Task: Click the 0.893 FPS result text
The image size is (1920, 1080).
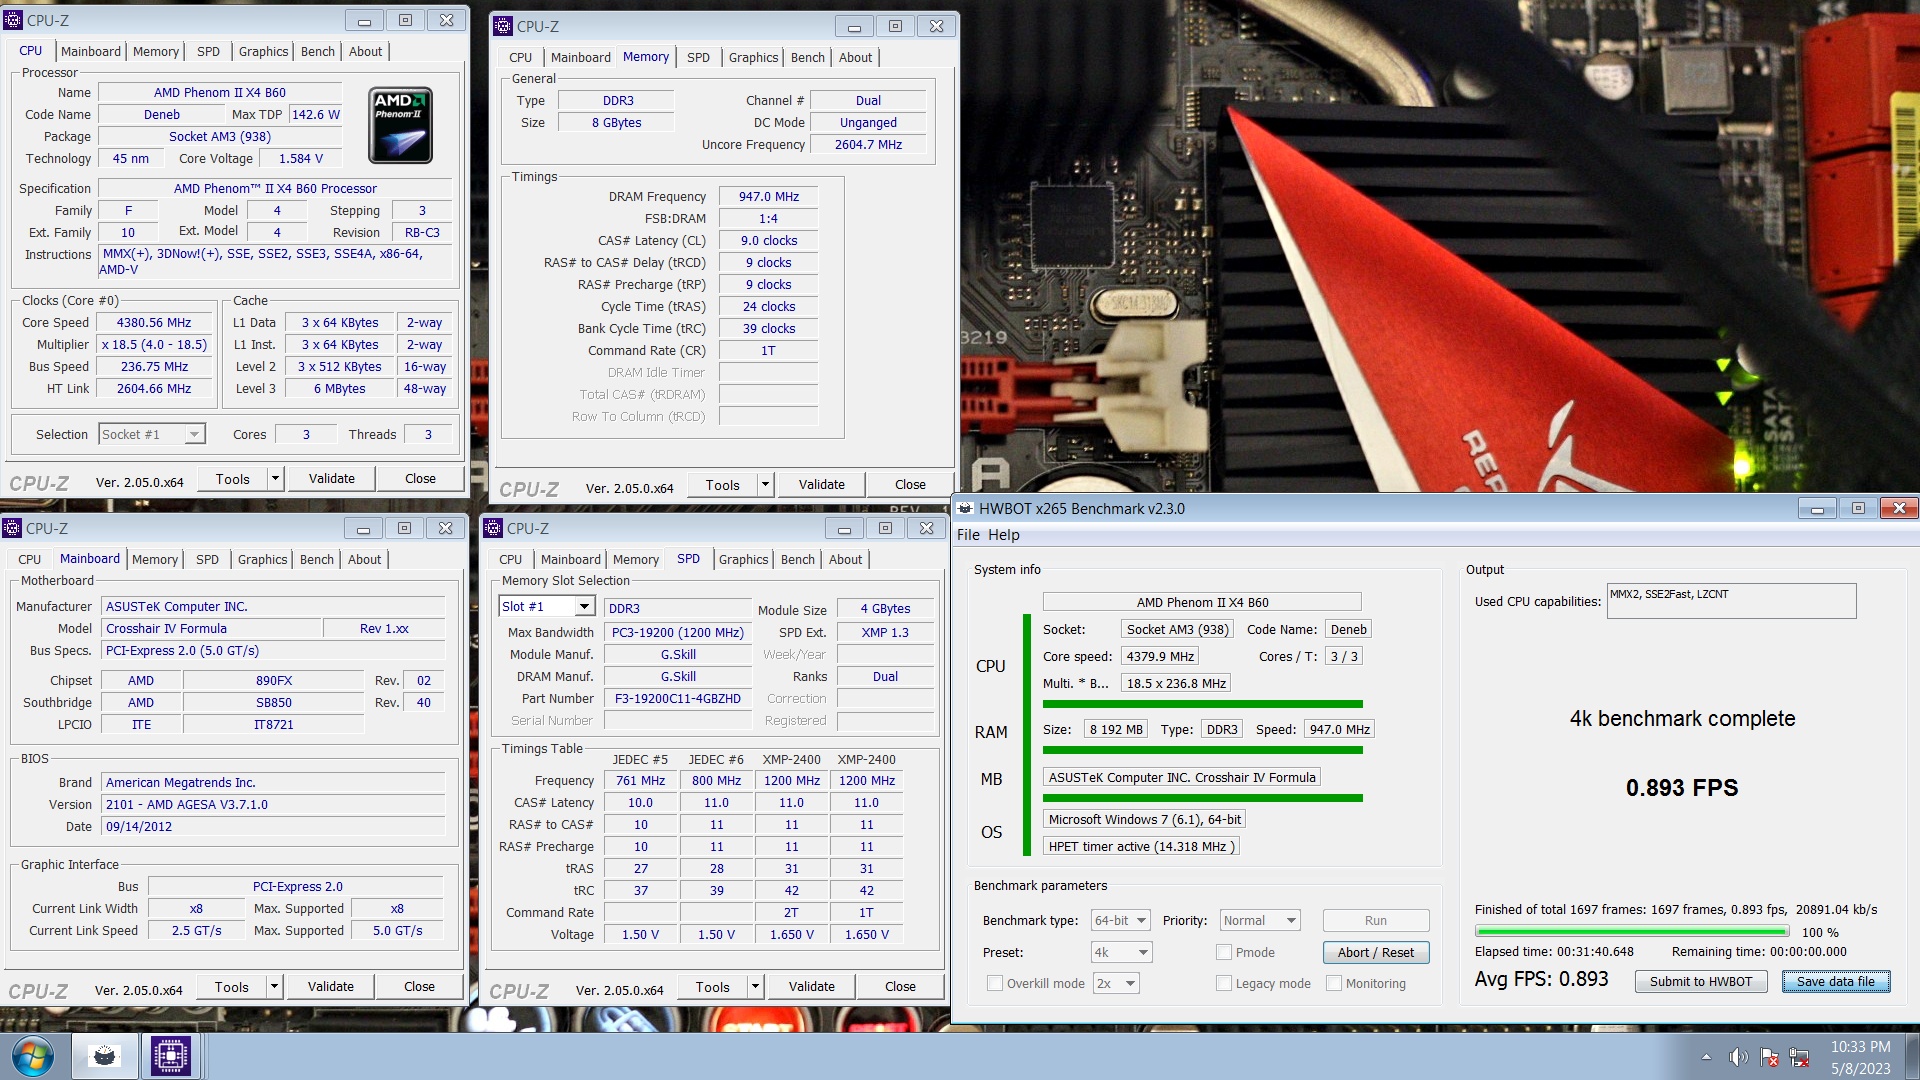Action: [x=1681, y=787]
